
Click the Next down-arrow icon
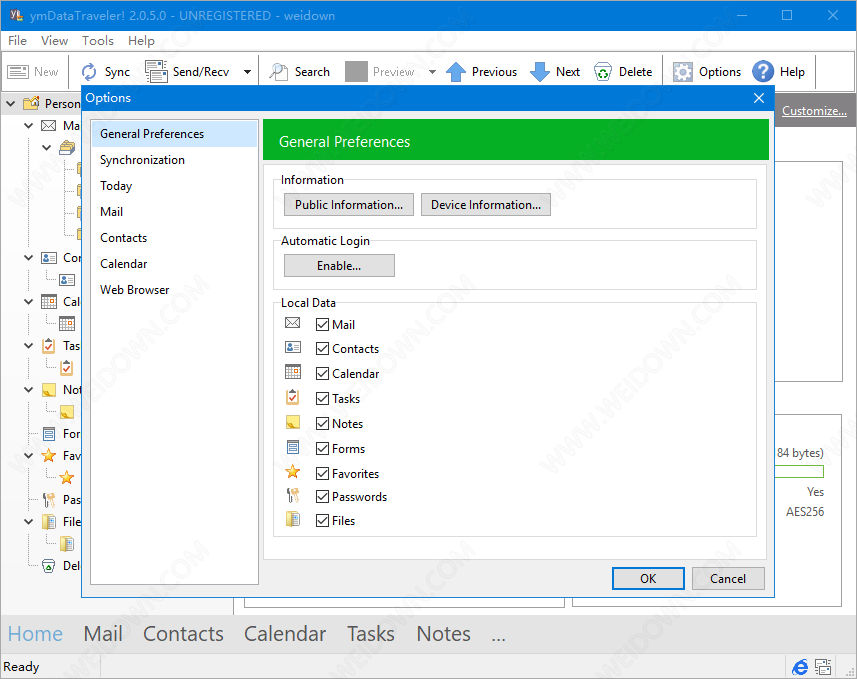(x=540, y=72)
